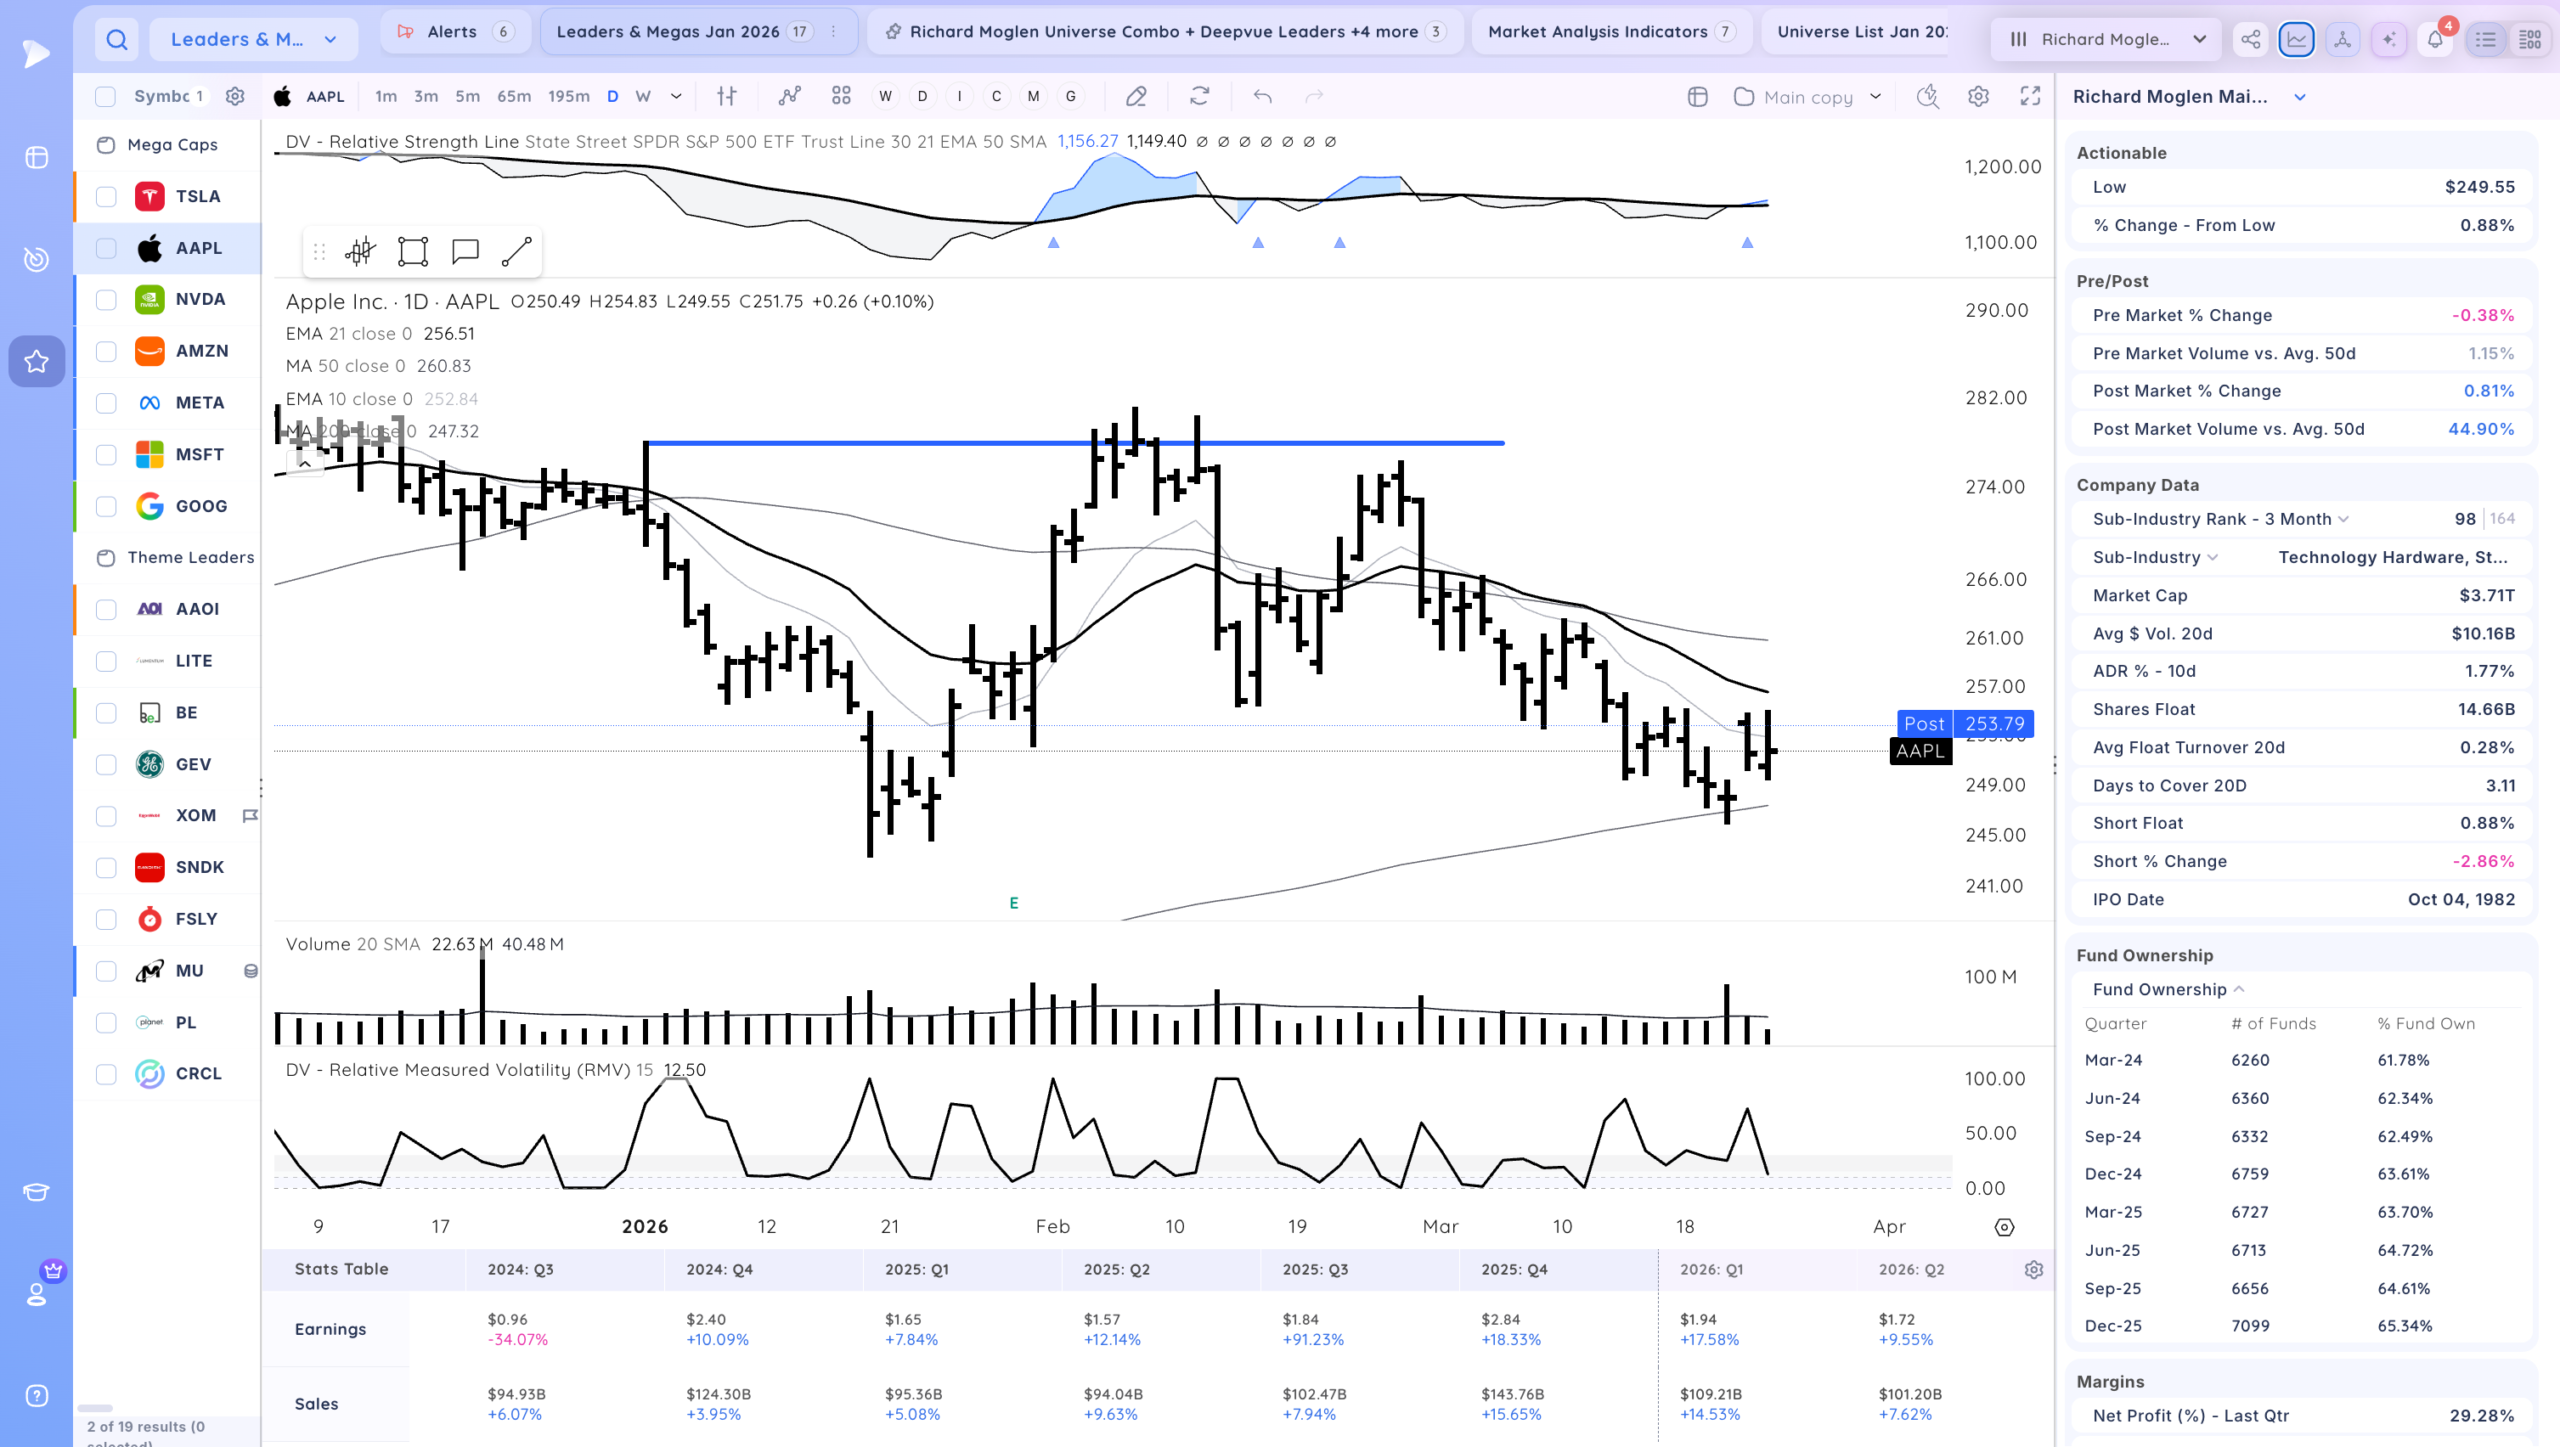
Task: Toggle fullscreen chart icon
Action: click(2030, 96)
